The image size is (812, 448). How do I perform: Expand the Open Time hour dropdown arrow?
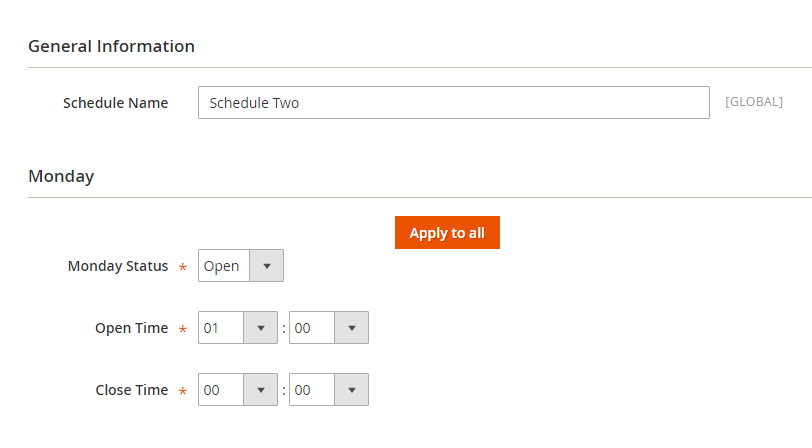[260, 328]
